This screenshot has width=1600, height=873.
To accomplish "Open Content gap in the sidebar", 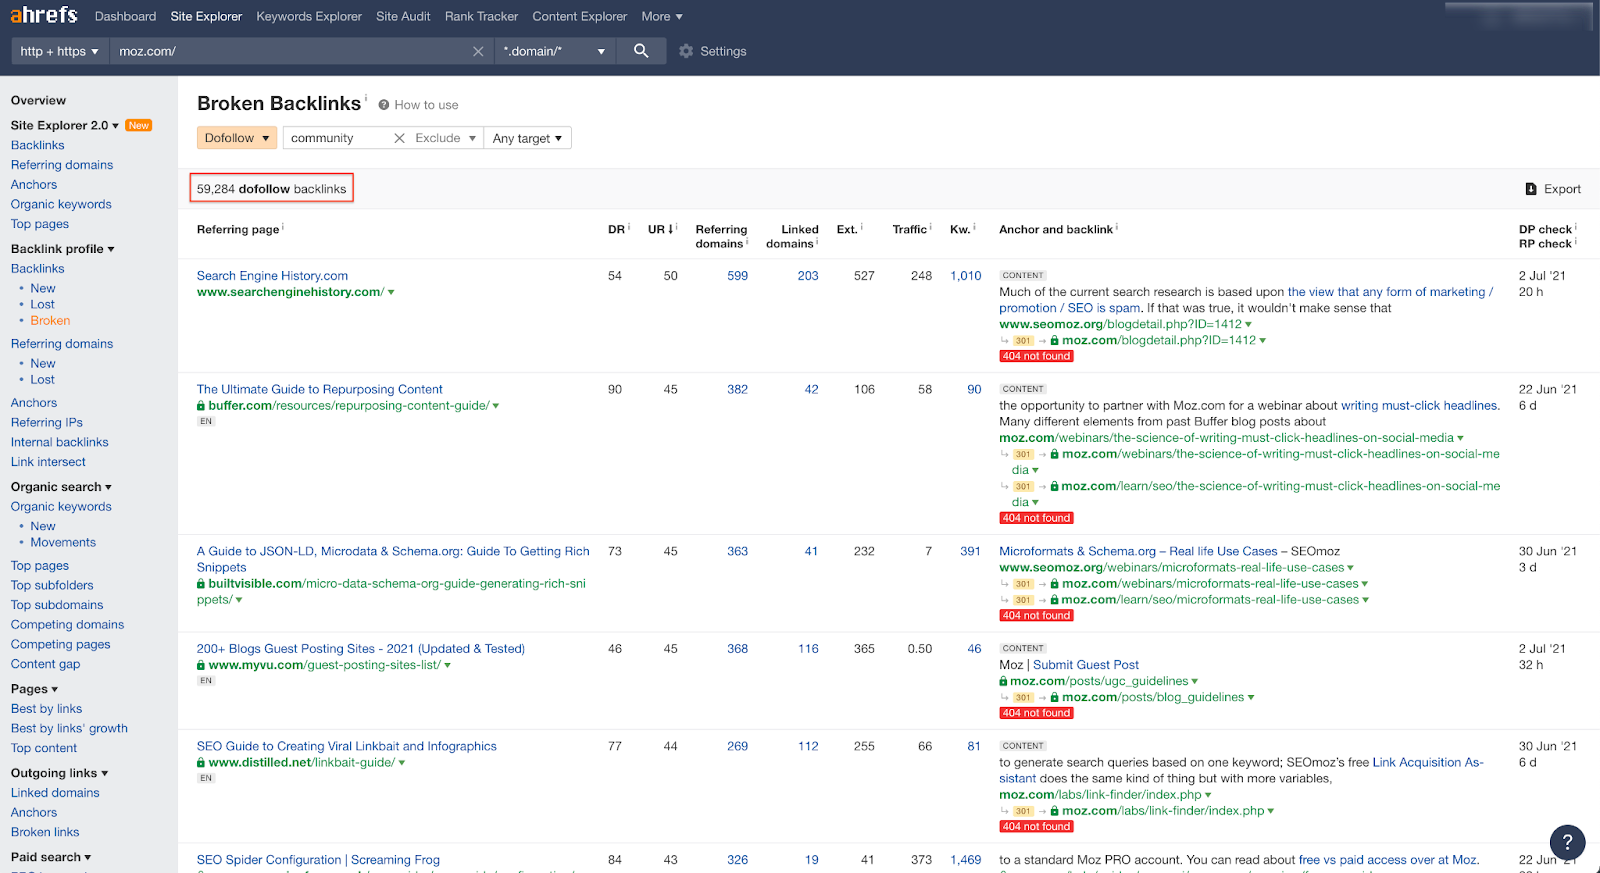I will [x=45, y=664].
